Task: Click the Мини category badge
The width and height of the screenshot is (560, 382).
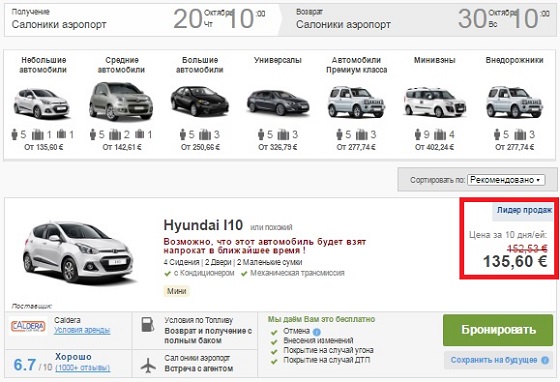Action: click(176, 291)
